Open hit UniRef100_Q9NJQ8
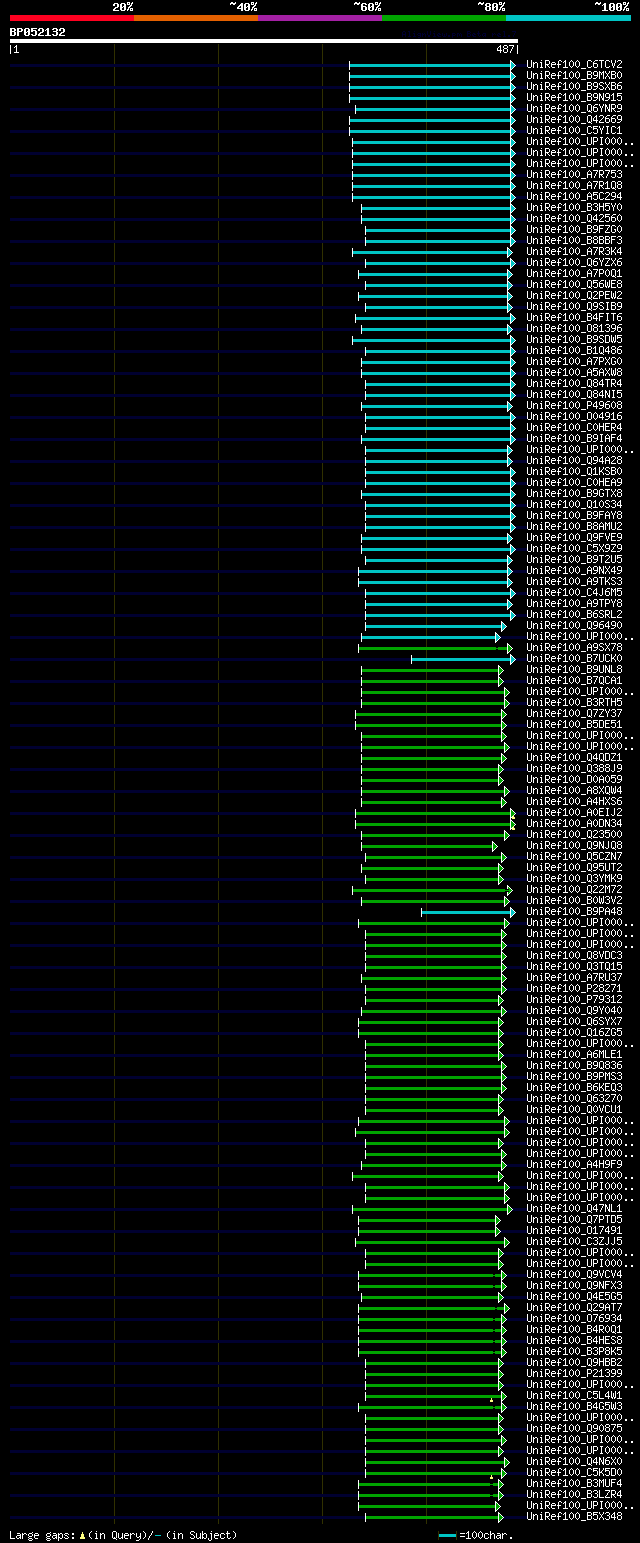The image size is (640, 1543). click(x=574, y=845)
